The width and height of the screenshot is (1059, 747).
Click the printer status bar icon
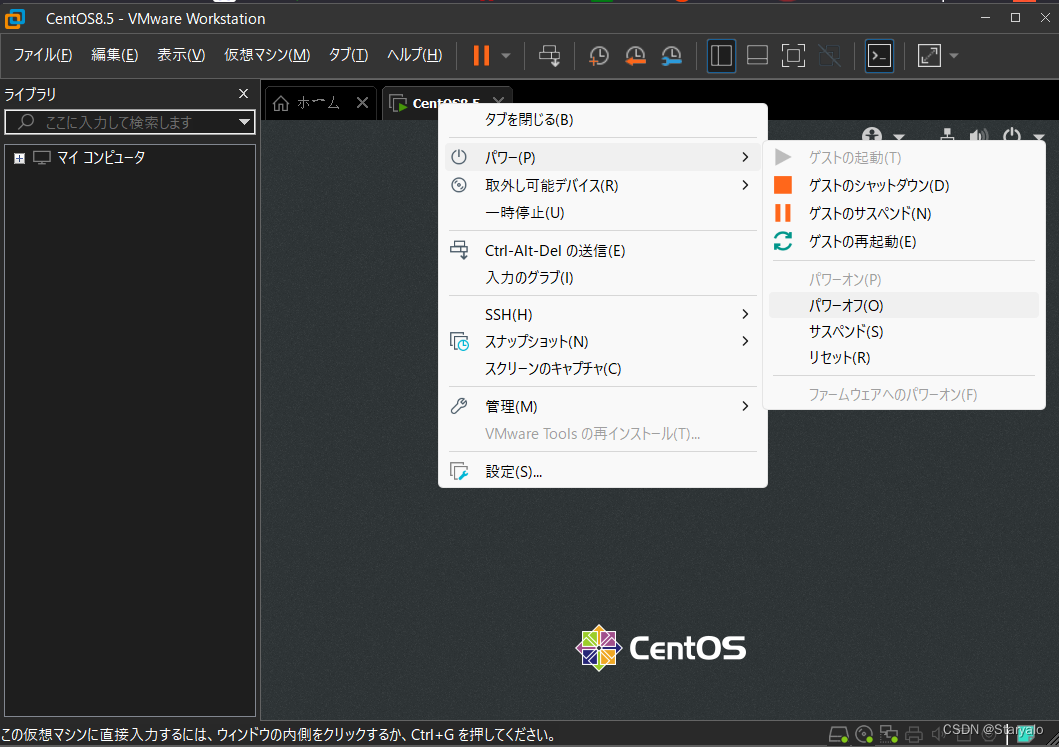click(x=914, y=735)
